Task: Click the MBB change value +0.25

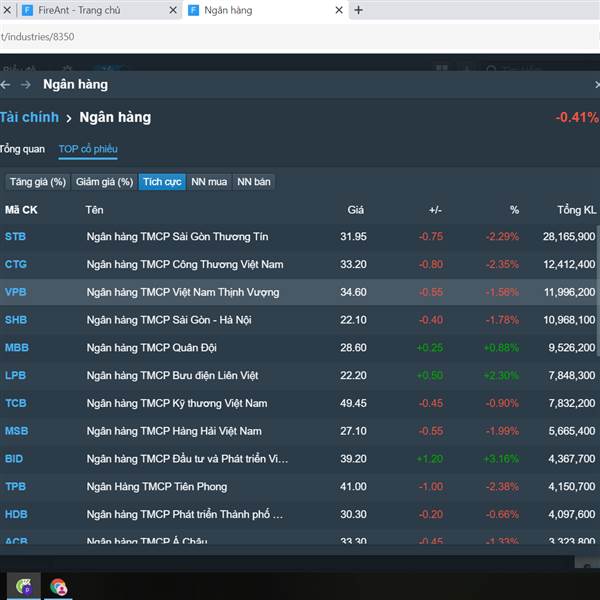Action: [430, 348]
